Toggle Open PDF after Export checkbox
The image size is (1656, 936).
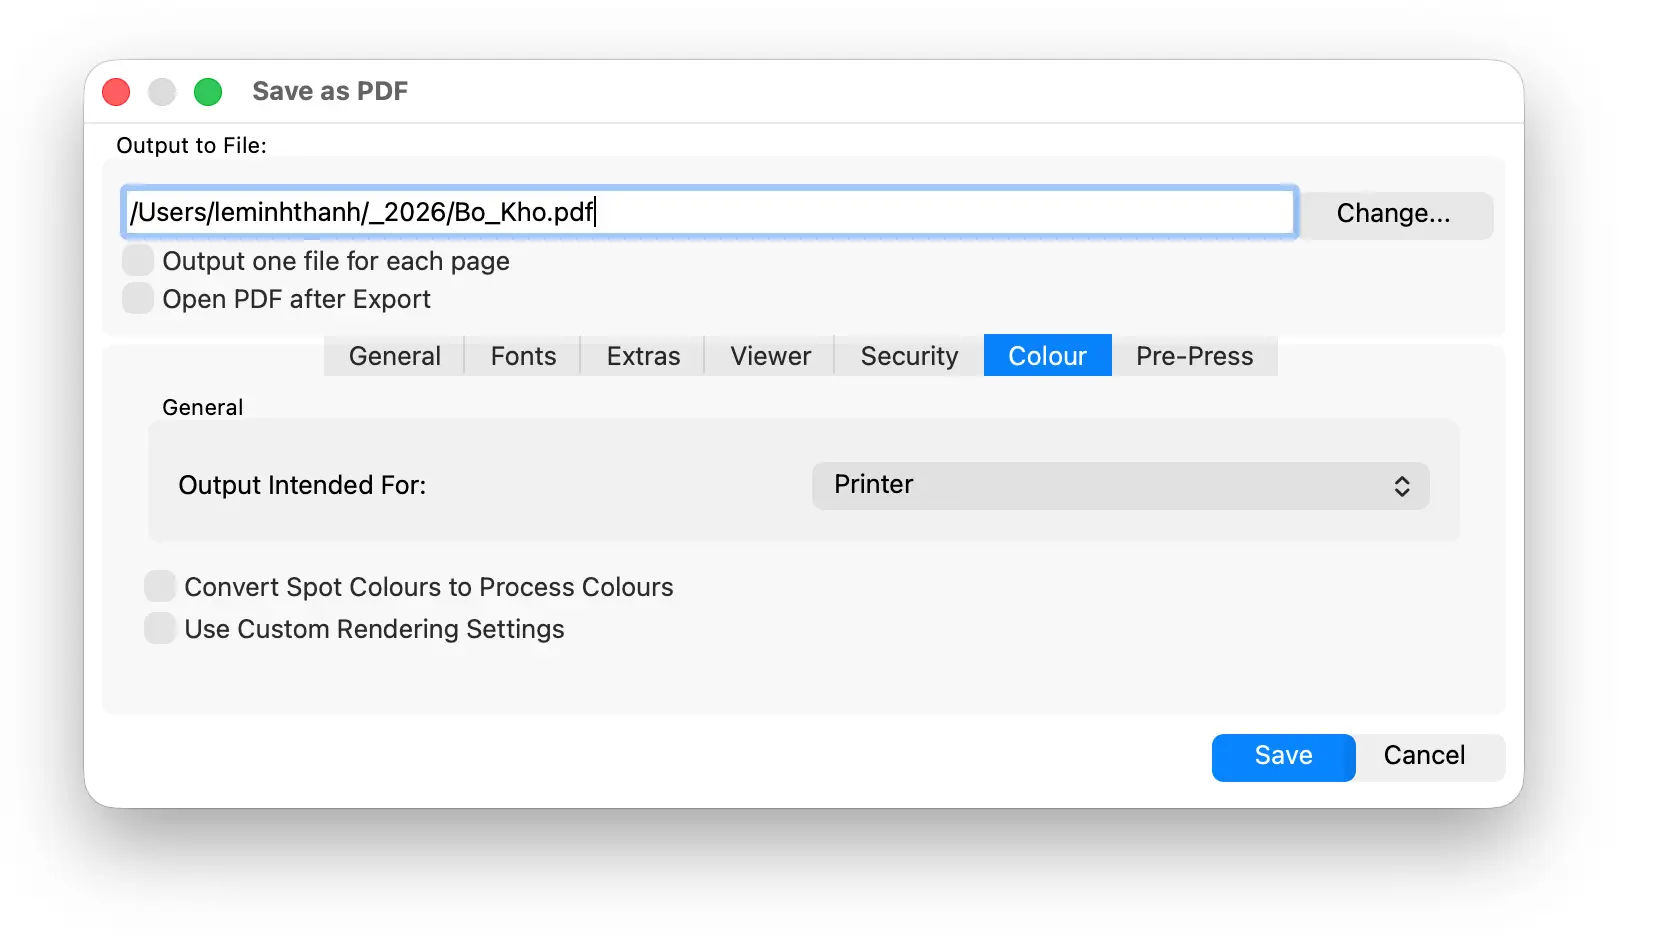138,298
